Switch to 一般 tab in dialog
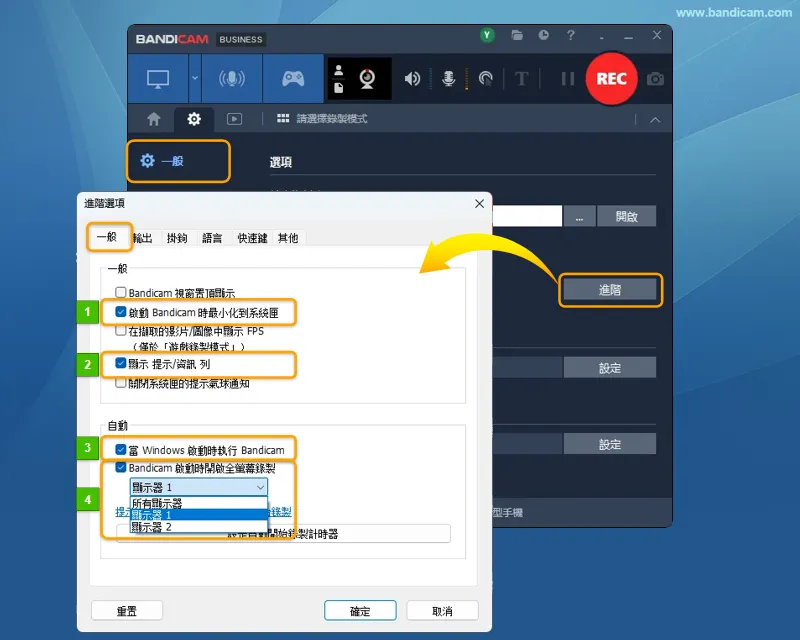 (x=107, y=237)
